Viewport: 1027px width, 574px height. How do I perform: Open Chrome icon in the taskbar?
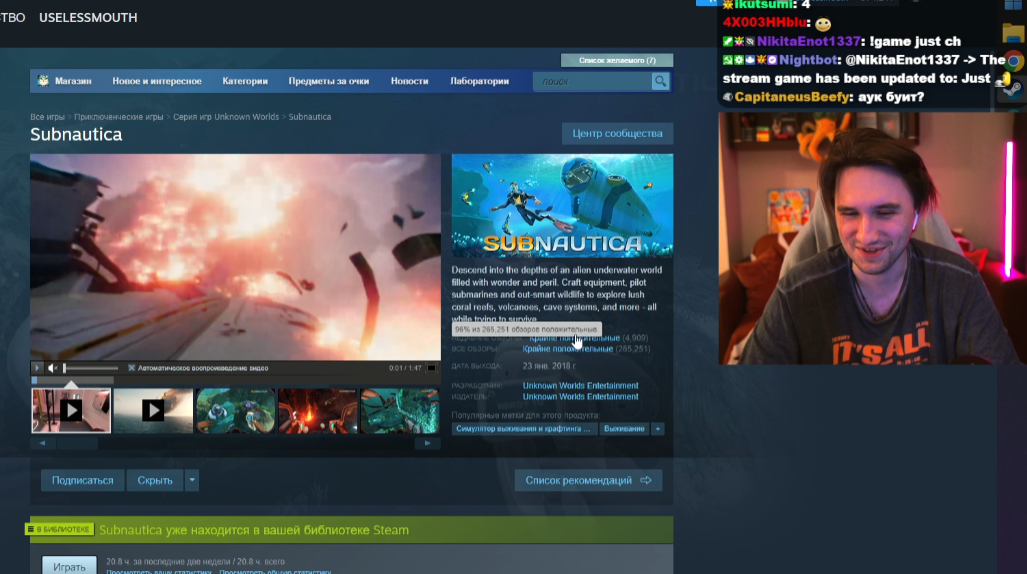tap(1013, 61)
